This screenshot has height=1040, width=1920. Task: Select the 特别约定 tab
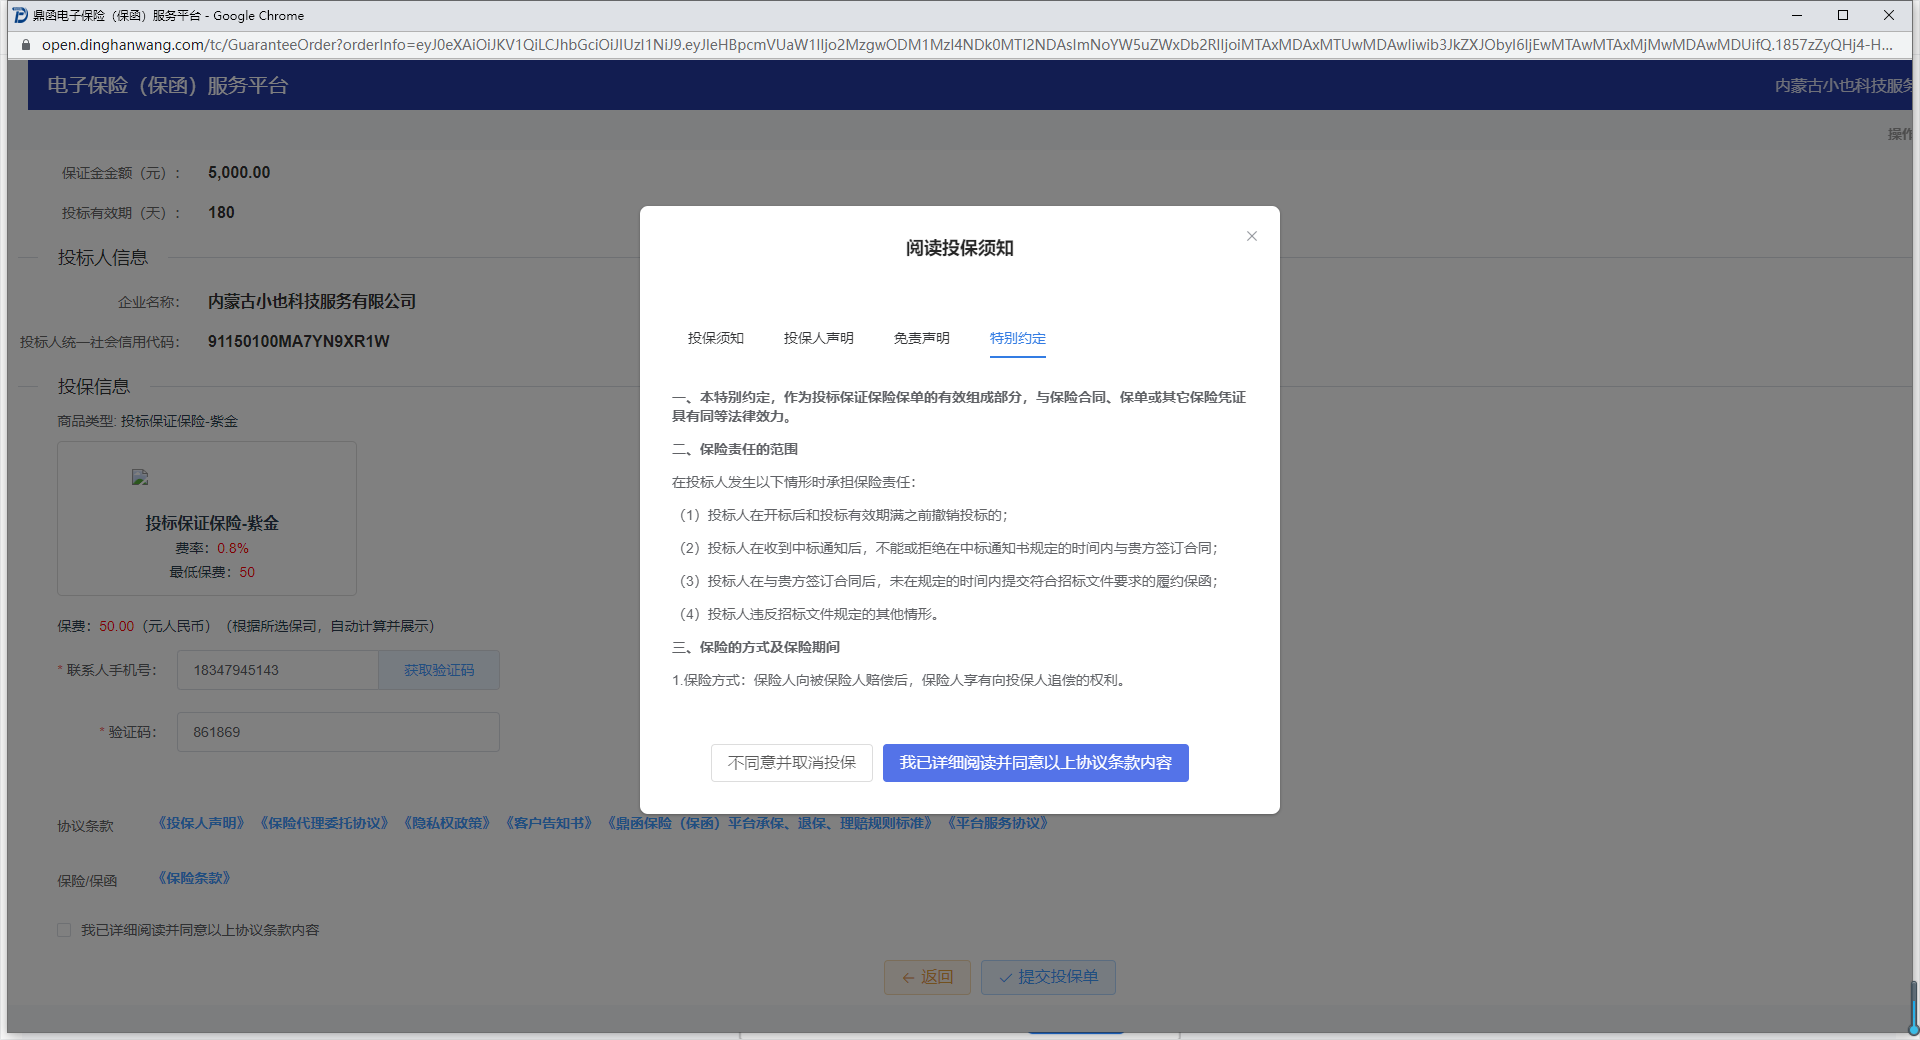[x=1018, y=338]
